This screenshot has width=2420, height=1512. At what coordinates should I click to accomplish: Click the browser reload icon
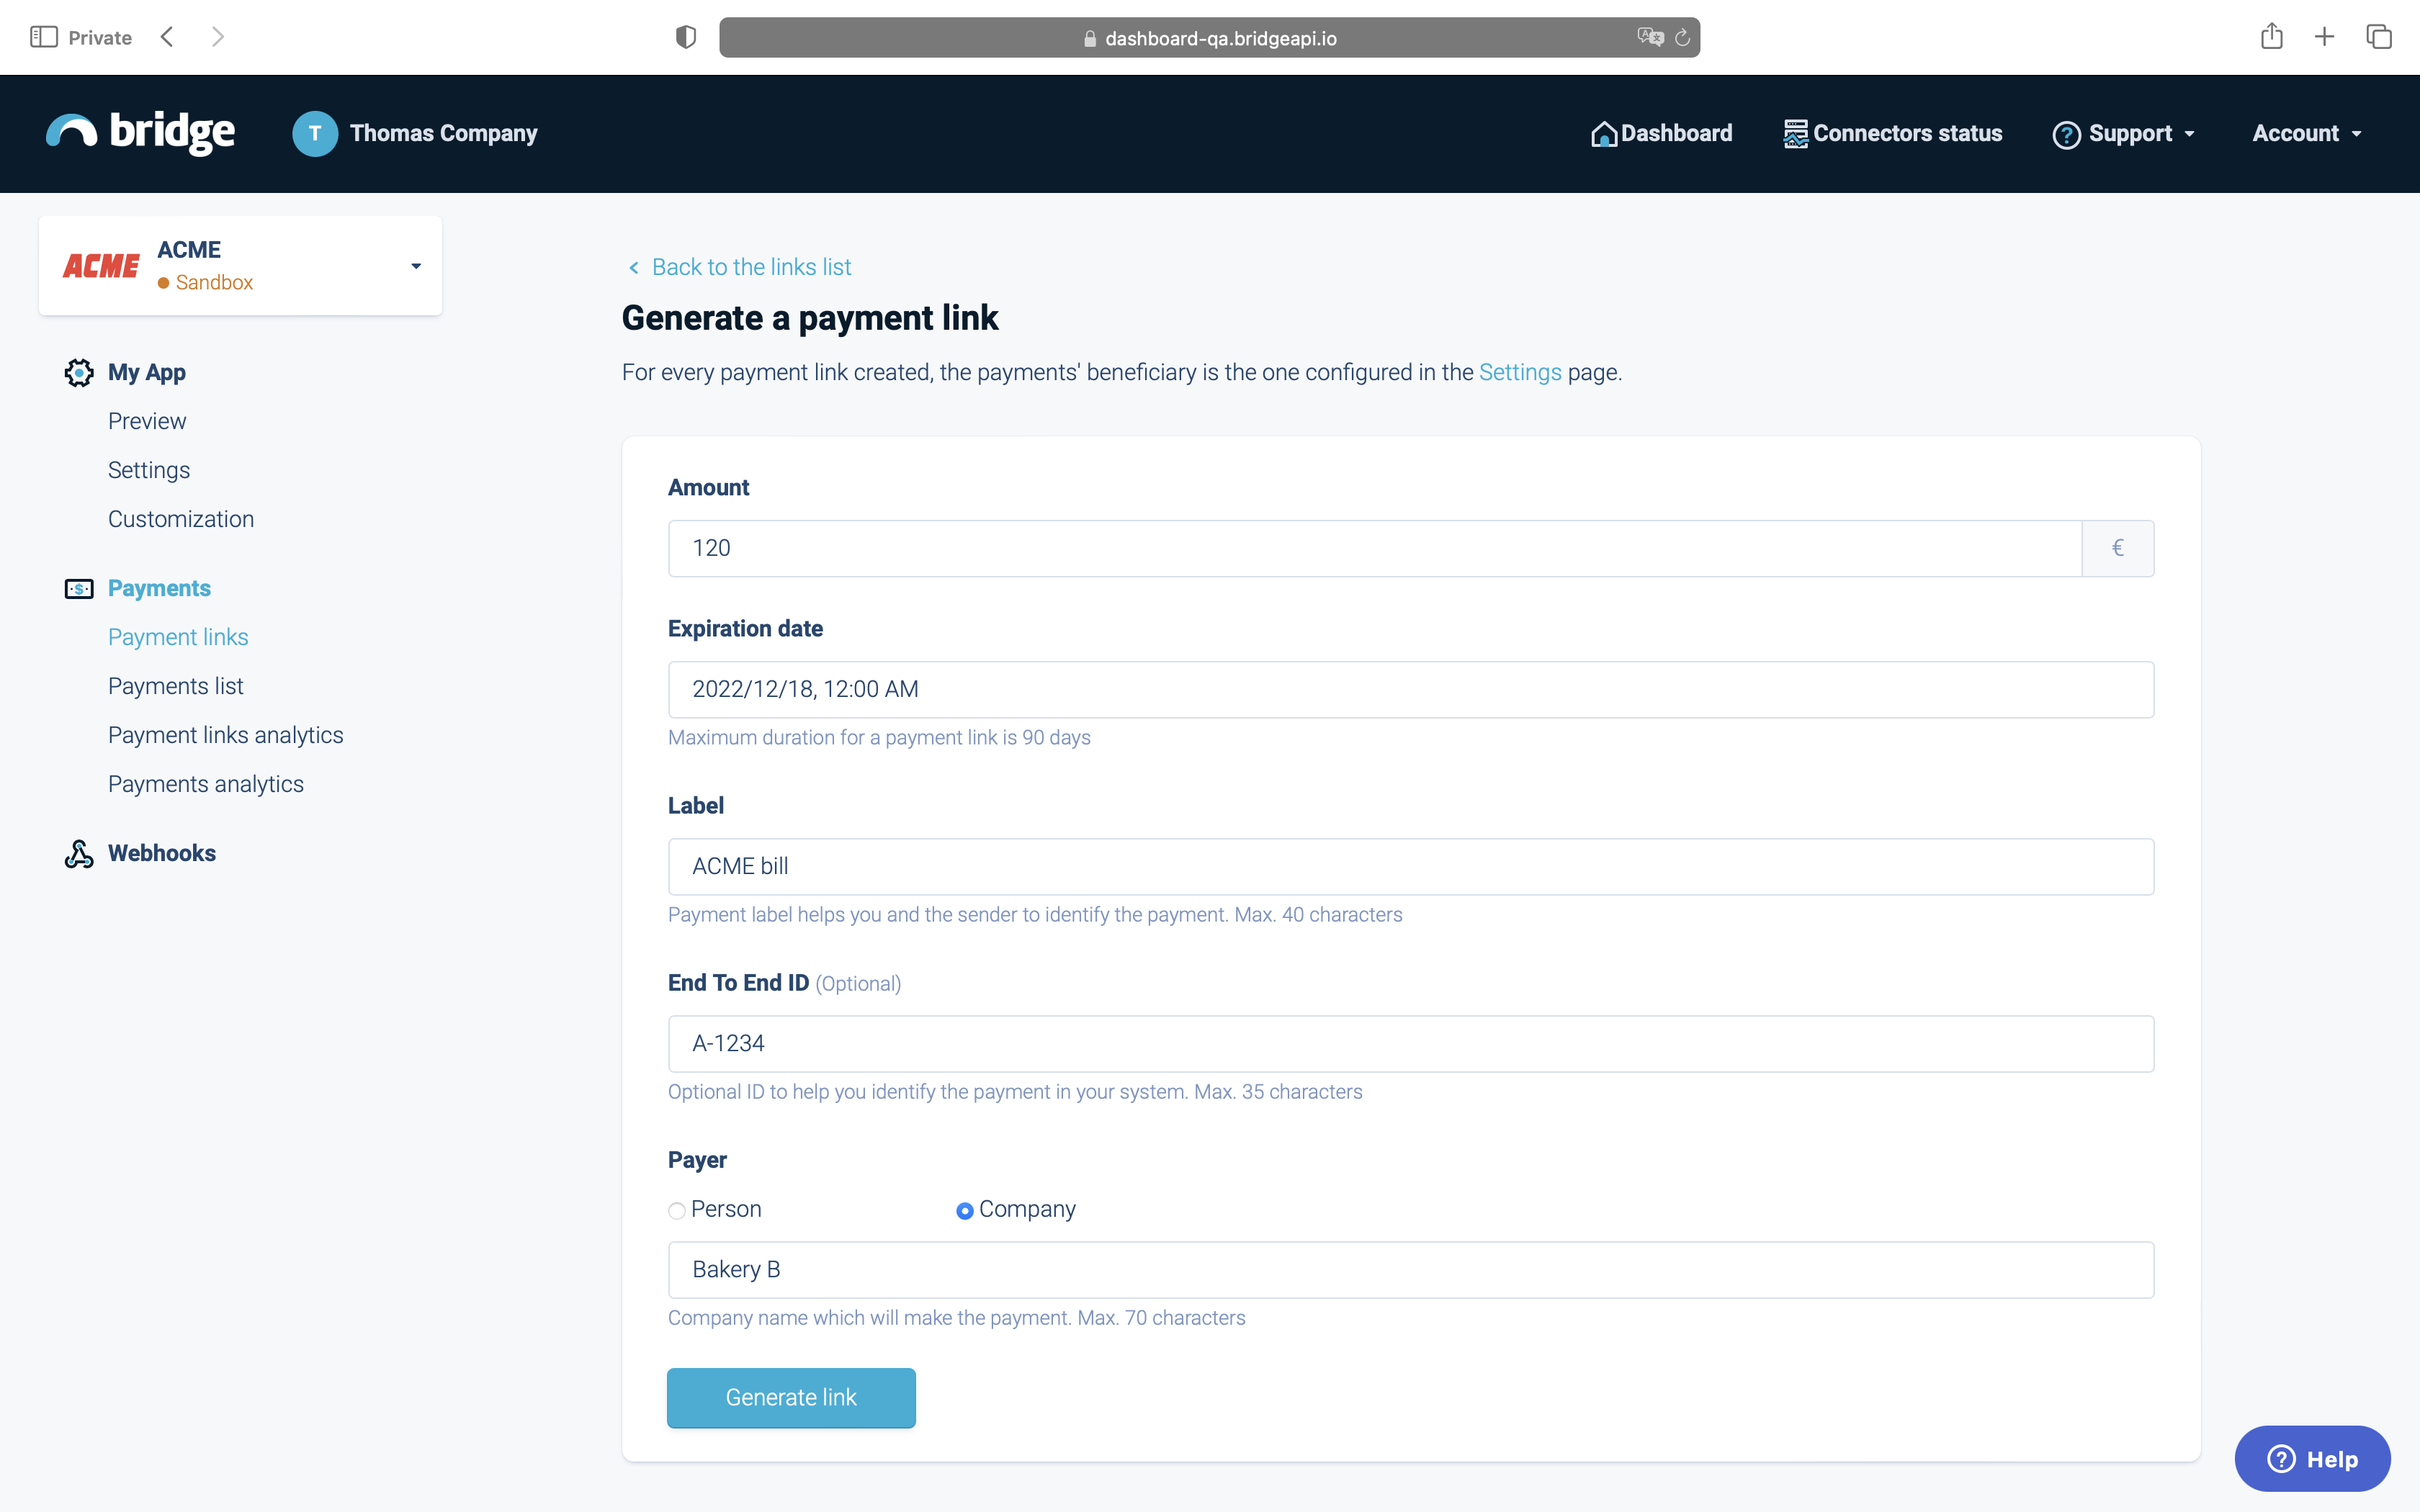[x=1682, y=38]
